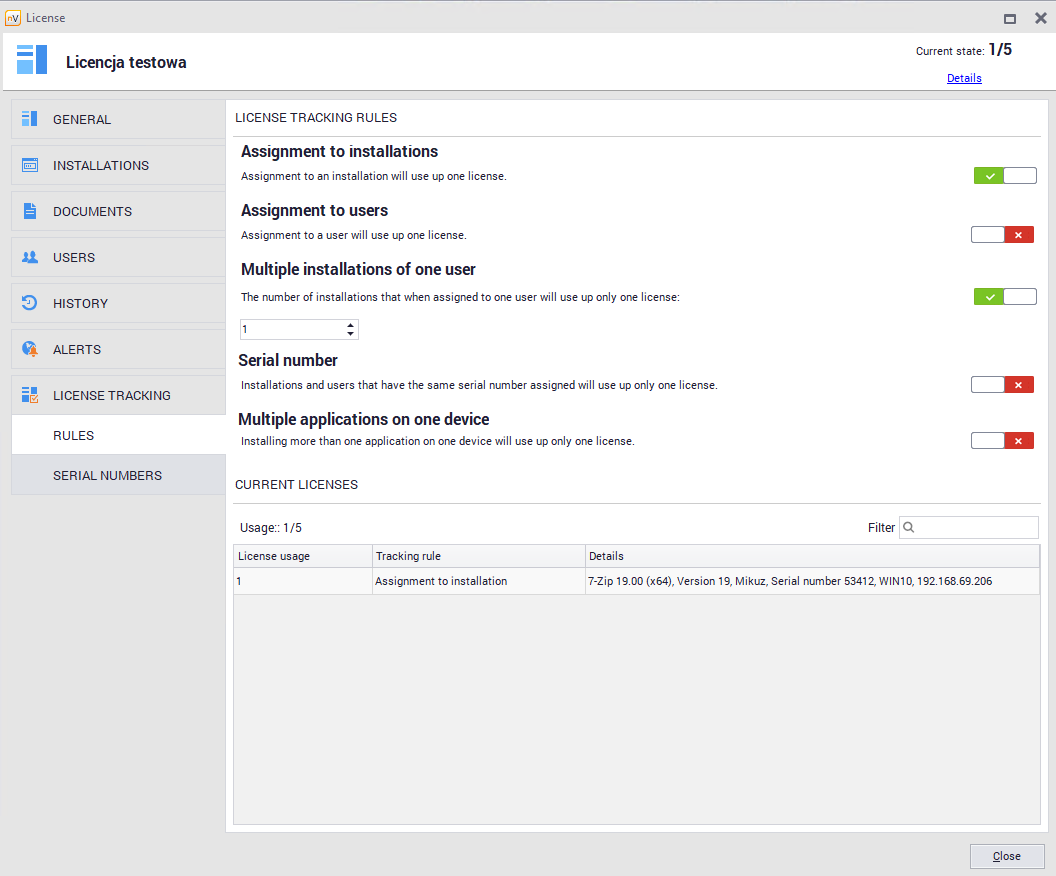Click the Alerts bell icon

[x=30, y=349]
